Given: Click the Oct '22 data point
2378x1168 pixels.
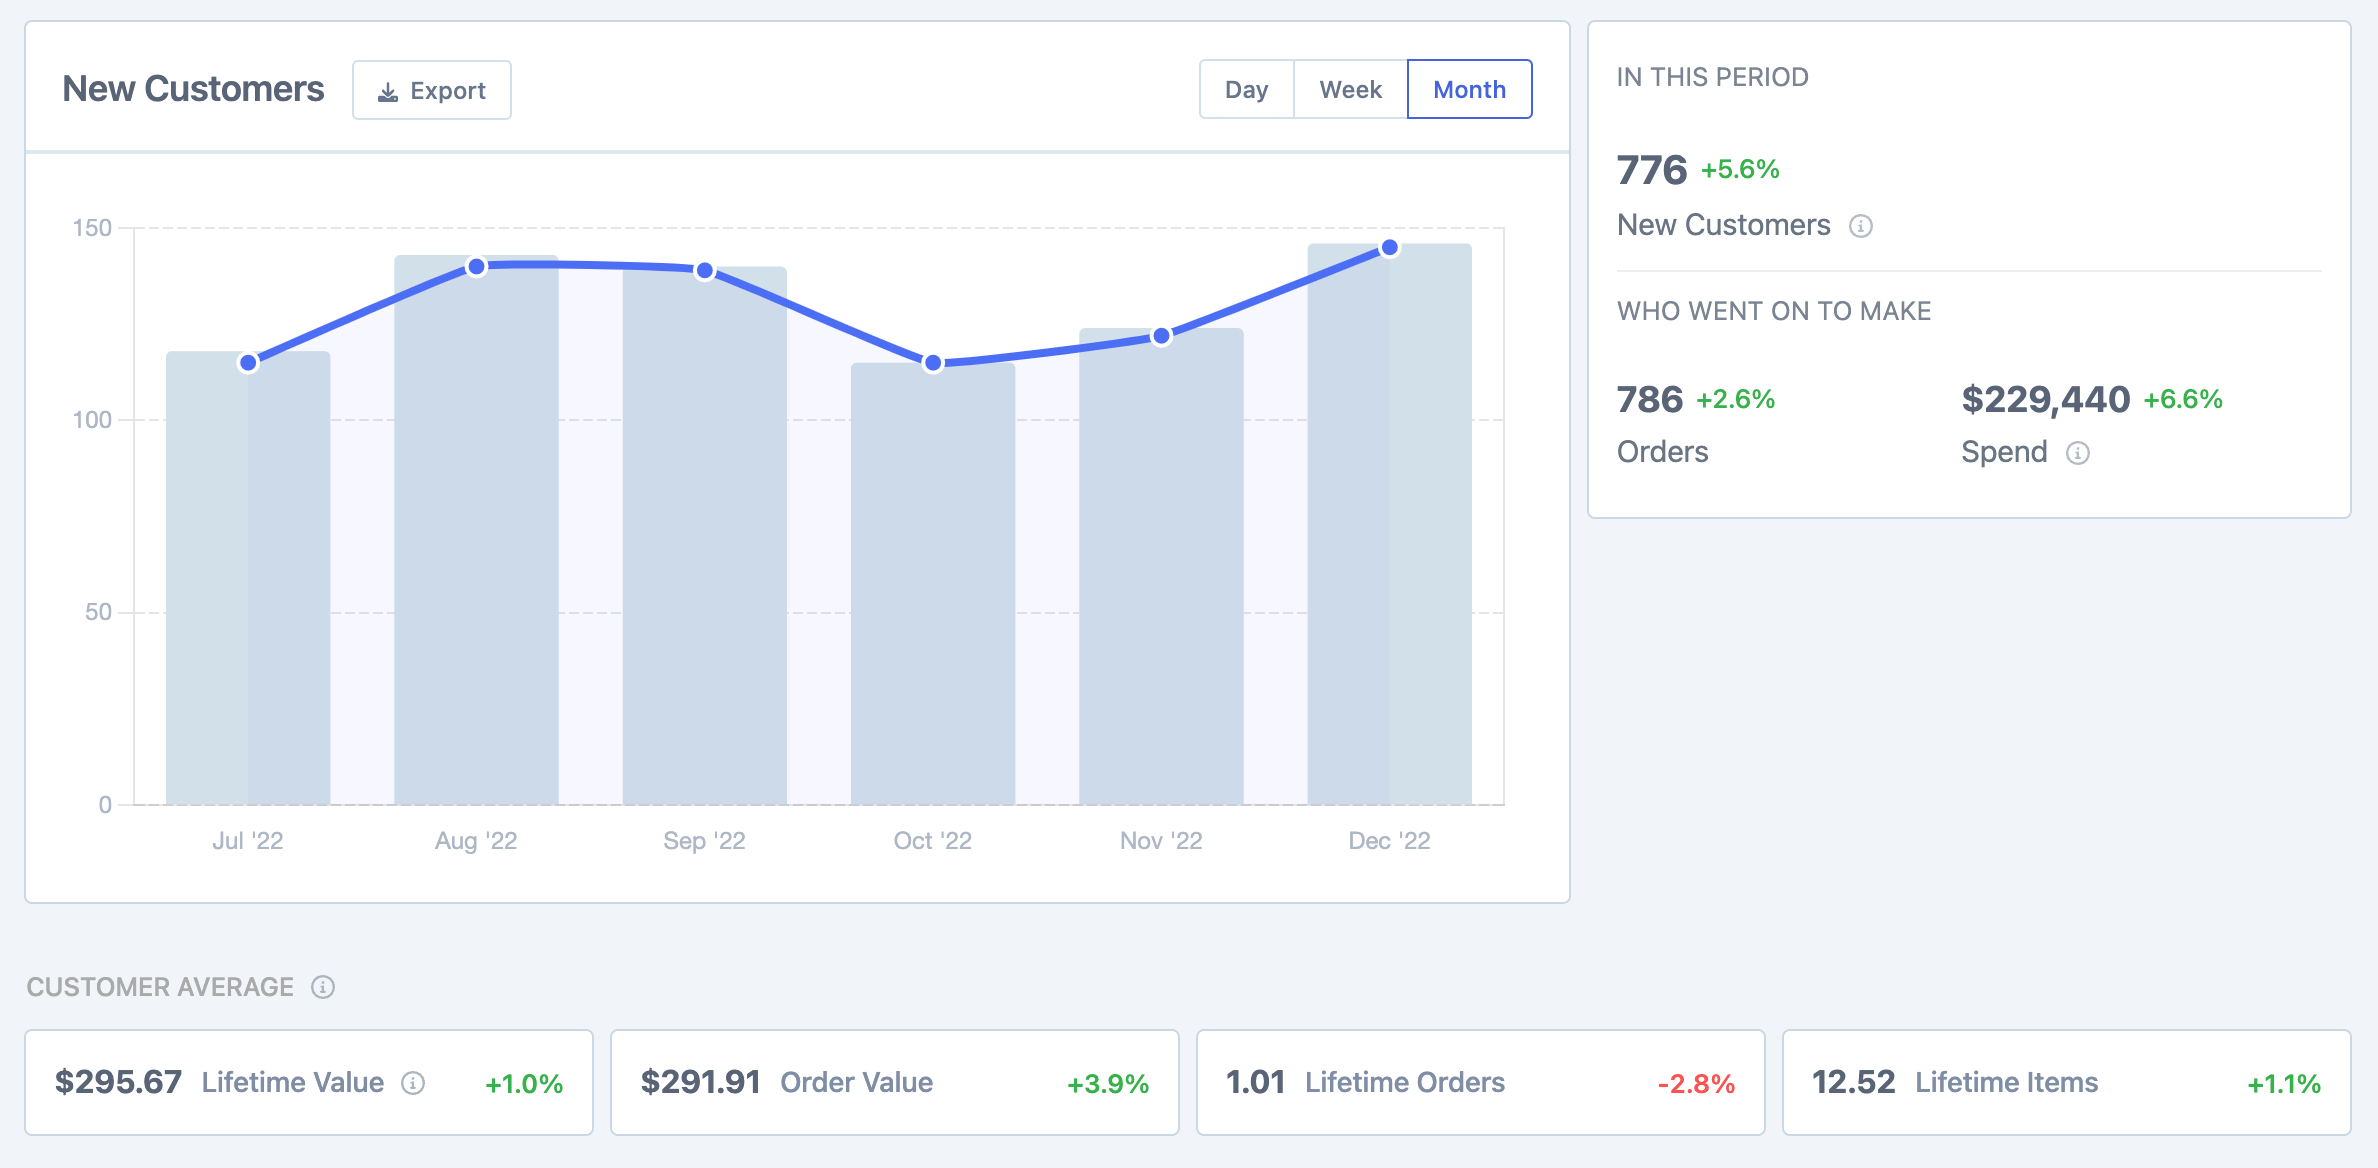Looking at the screenshot, I should pos(933,363).
